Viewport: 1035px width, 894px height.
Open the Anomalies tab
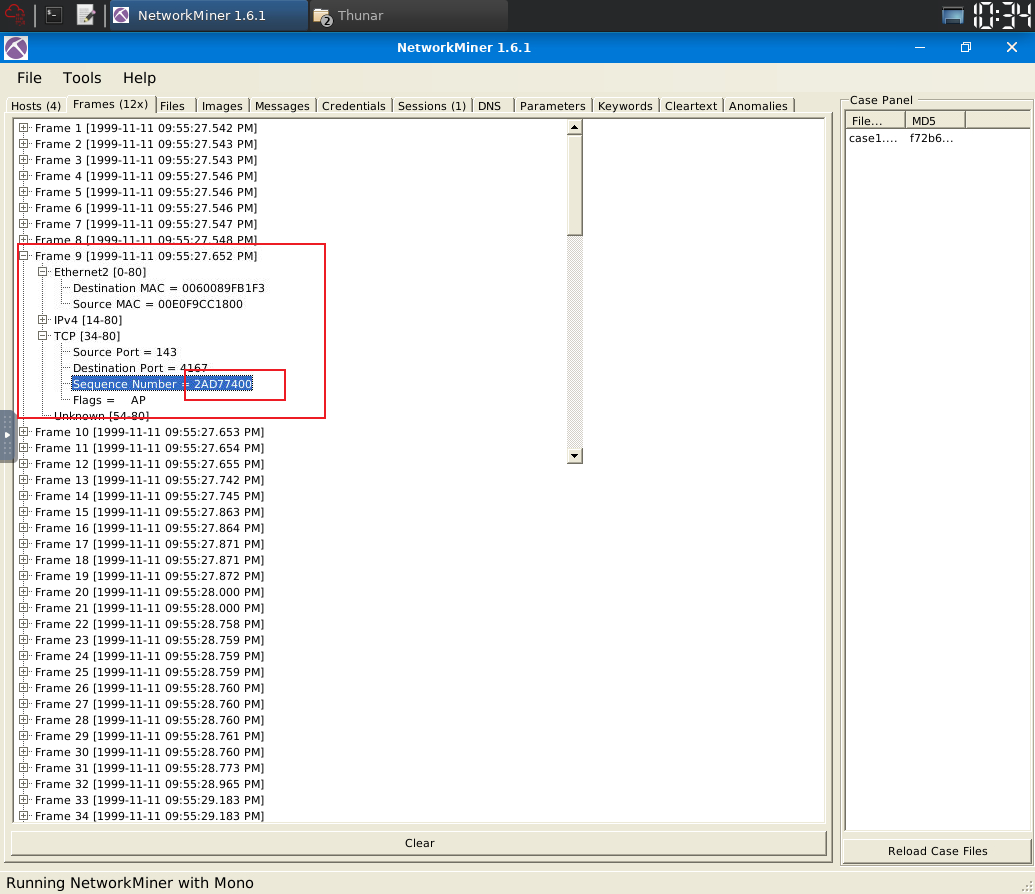[x=758, y=106]
